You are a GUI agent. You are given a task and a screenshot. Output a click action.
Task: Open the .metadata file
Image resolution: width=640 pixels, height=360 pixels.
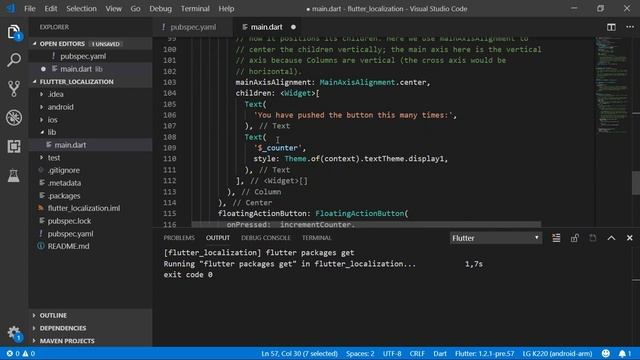64,183
